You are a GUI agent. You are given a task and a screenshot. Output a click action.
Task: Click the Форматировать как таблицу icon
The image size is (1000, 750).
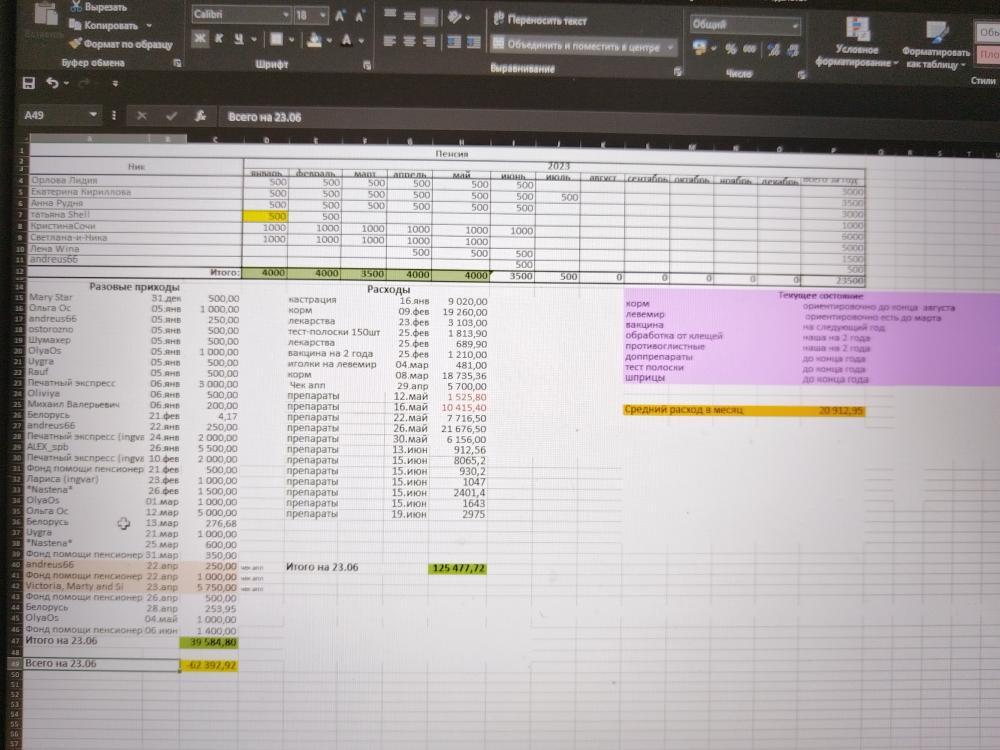[x=935, y=30]
